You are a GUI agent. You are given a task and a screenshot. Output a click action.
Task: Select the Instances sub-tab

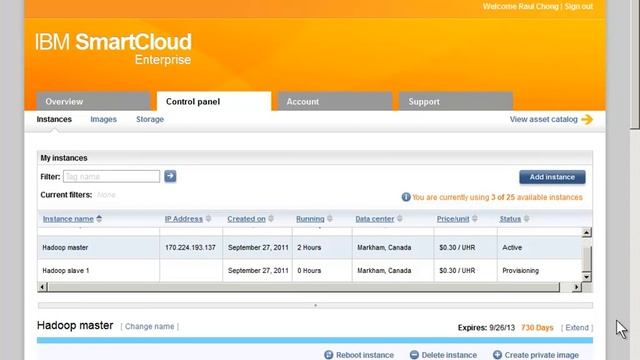pyautogui.click(x=54, y=119)
